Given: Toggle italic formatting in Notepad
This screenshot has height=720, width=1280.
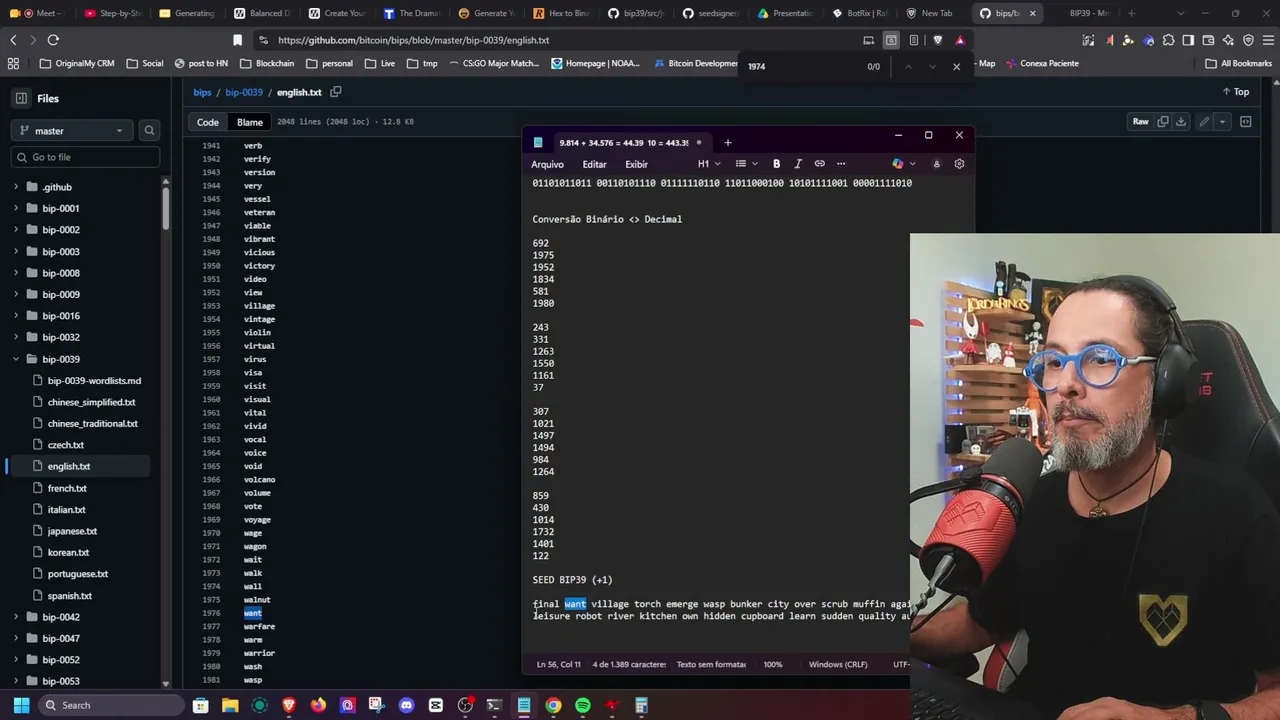Looking at the screenshot, I should click(798, 164).
